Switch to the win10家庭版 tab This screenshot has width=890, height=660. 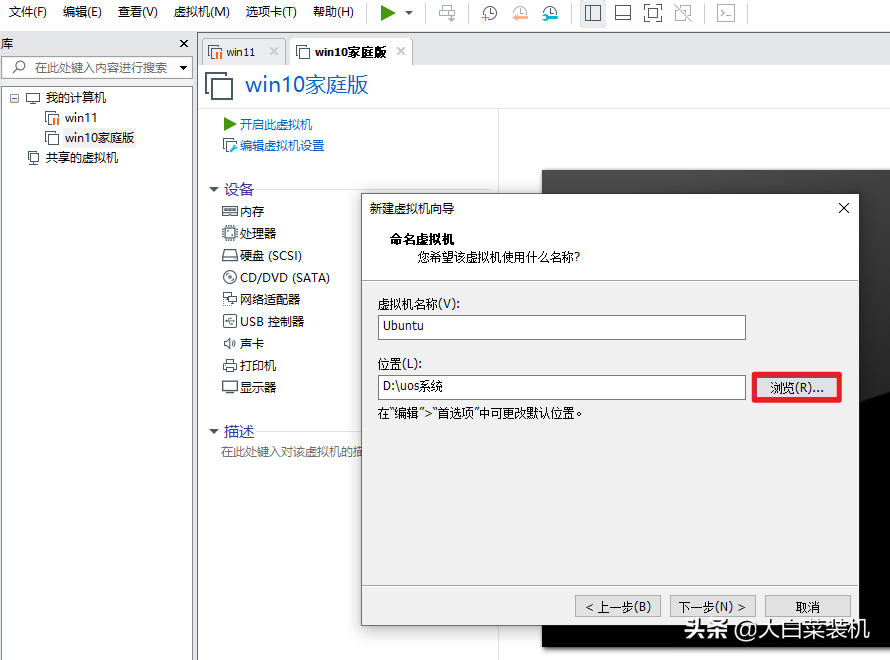(350, 52)
